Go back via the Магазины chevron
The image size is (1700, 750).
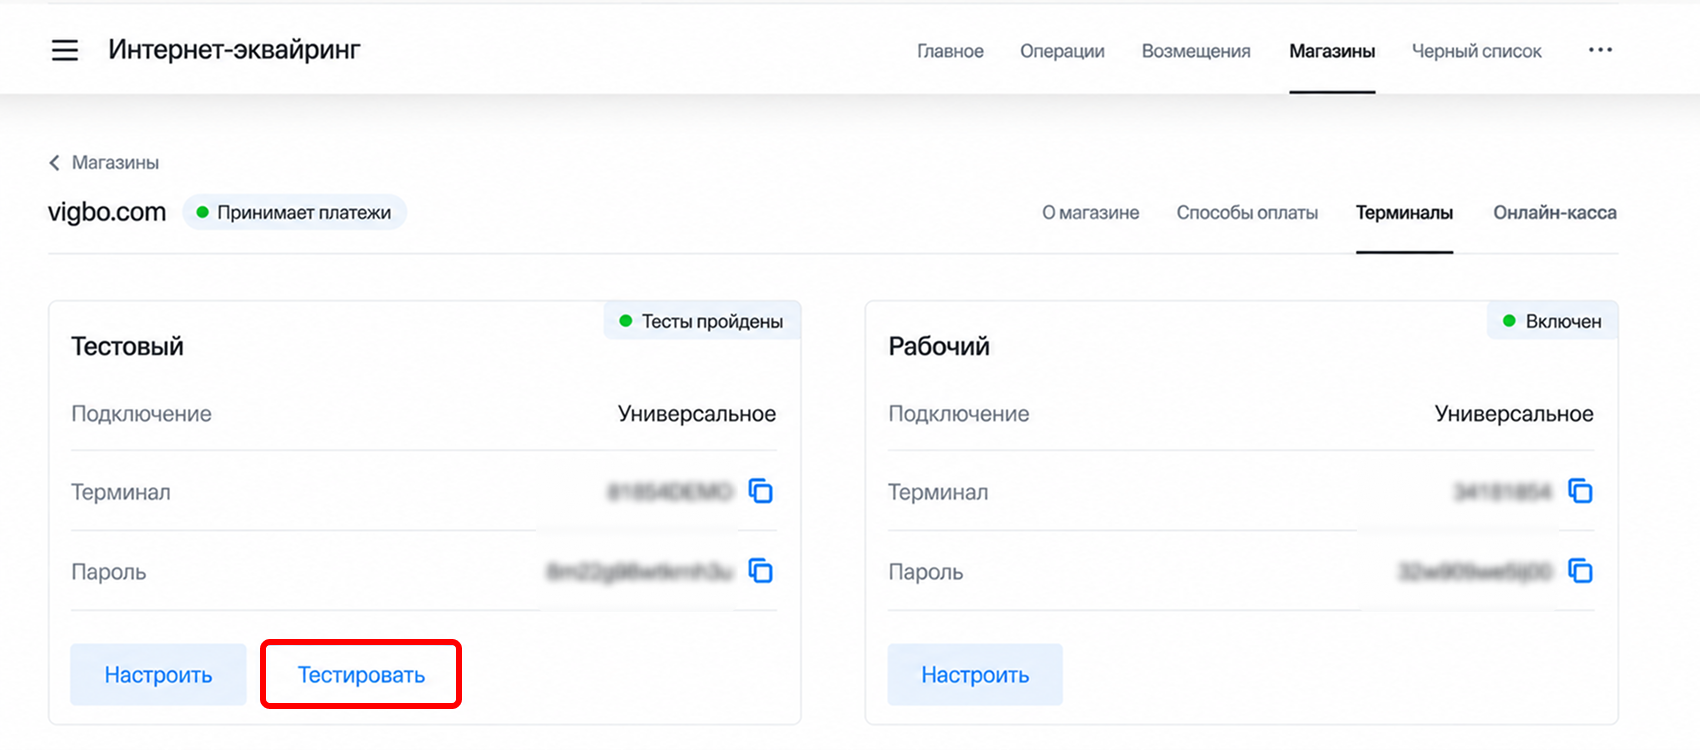54,162
